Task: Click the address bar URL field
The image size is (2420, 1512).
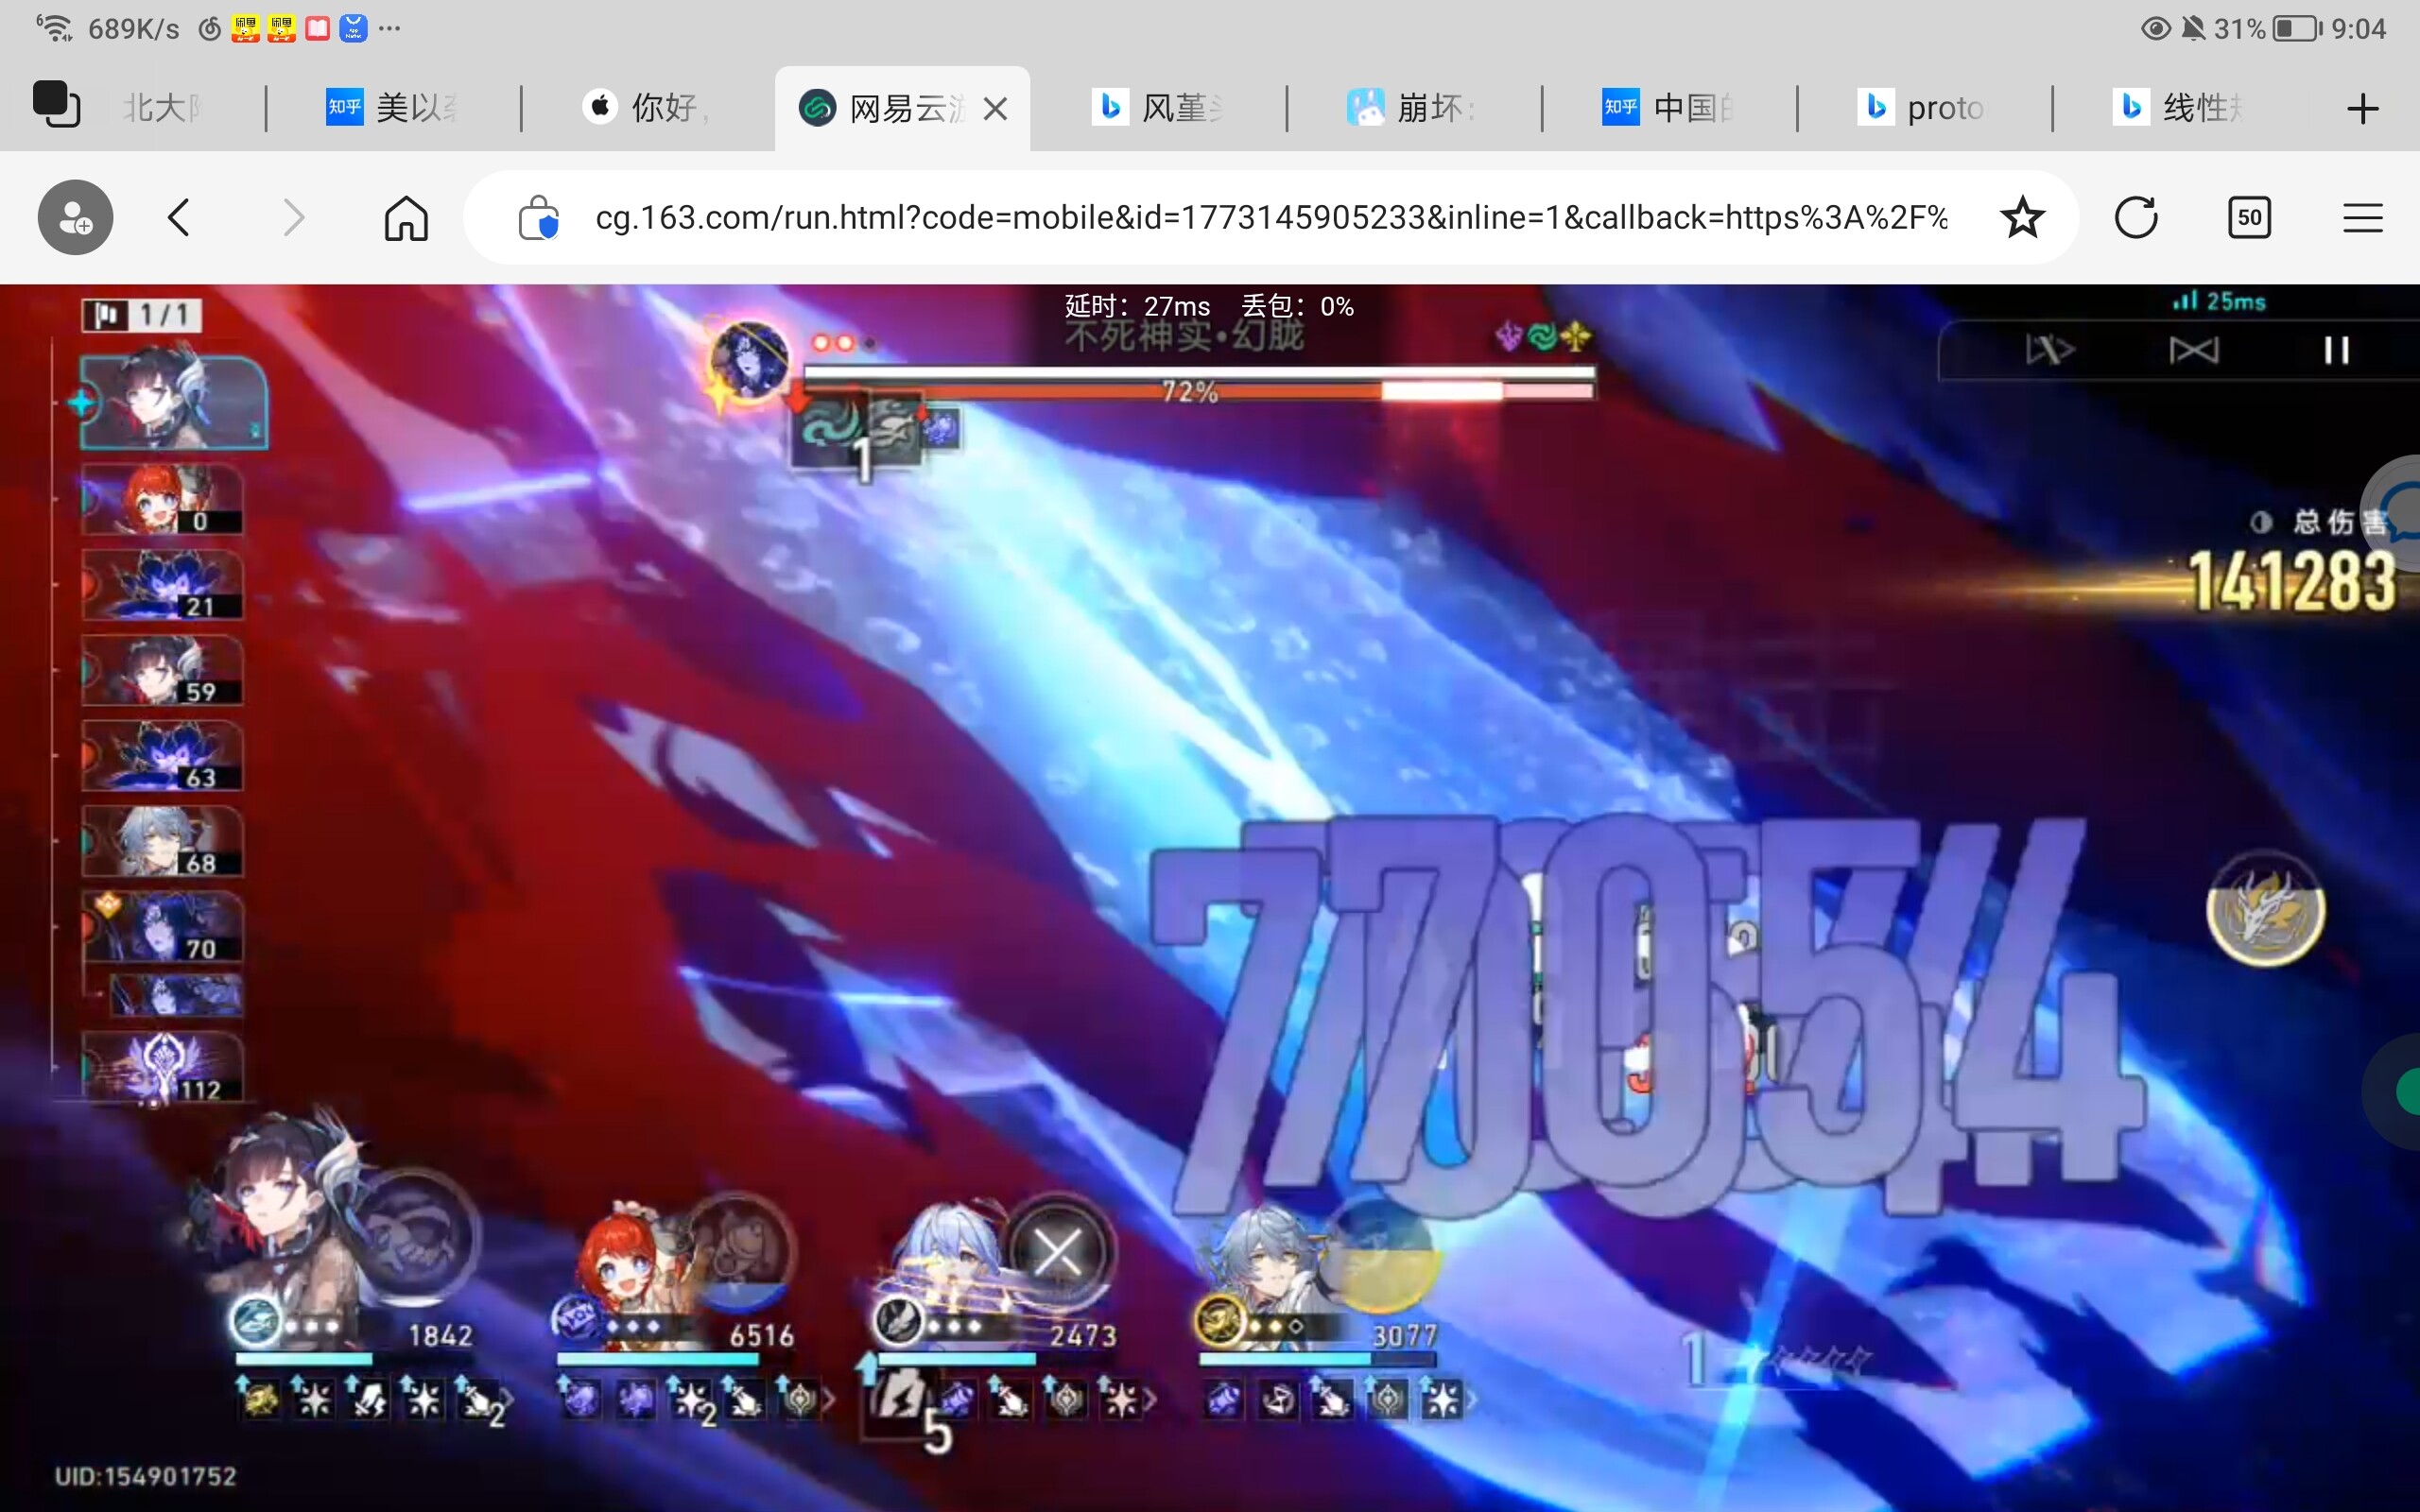Action: pos(1270,217)
